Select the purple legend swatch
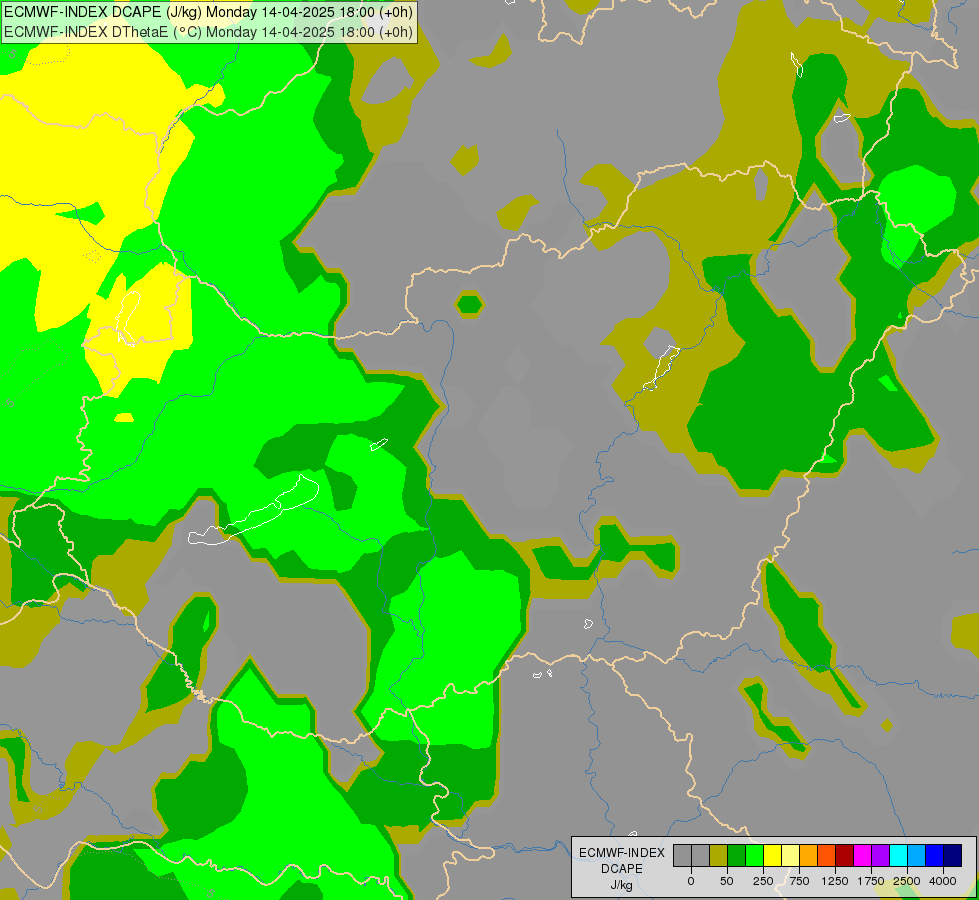 880,855
